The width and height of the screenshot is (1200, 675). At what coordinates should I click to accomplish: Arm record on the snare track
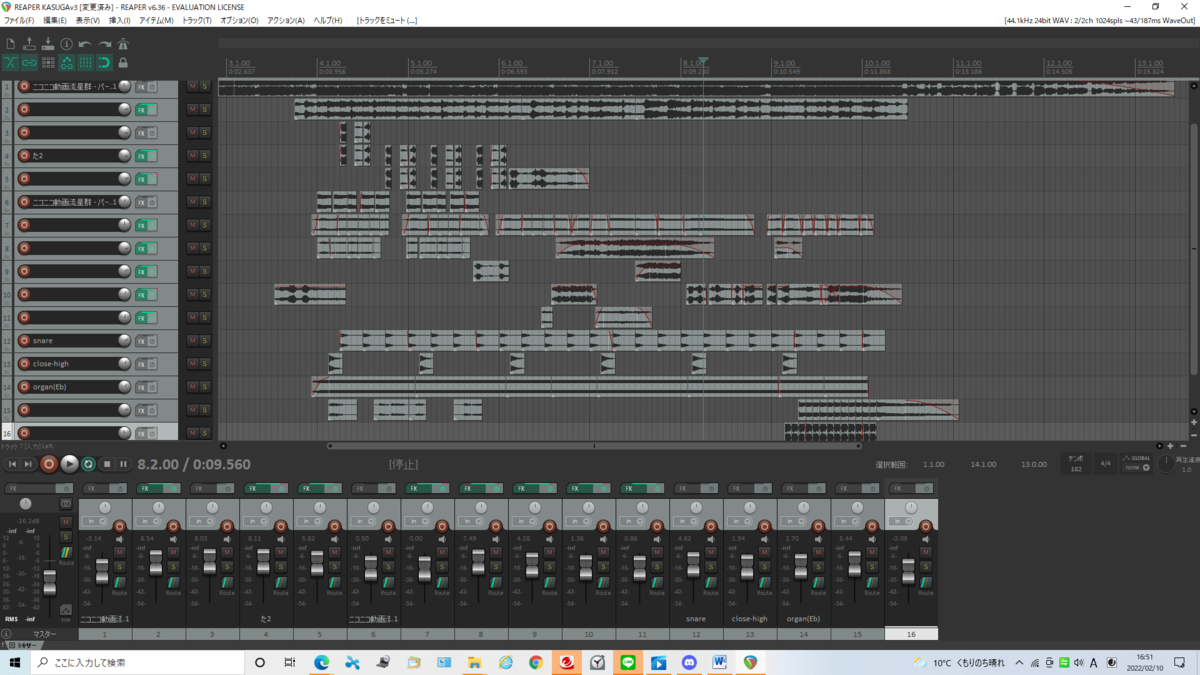pyautogui.click(x=24, y=340)
